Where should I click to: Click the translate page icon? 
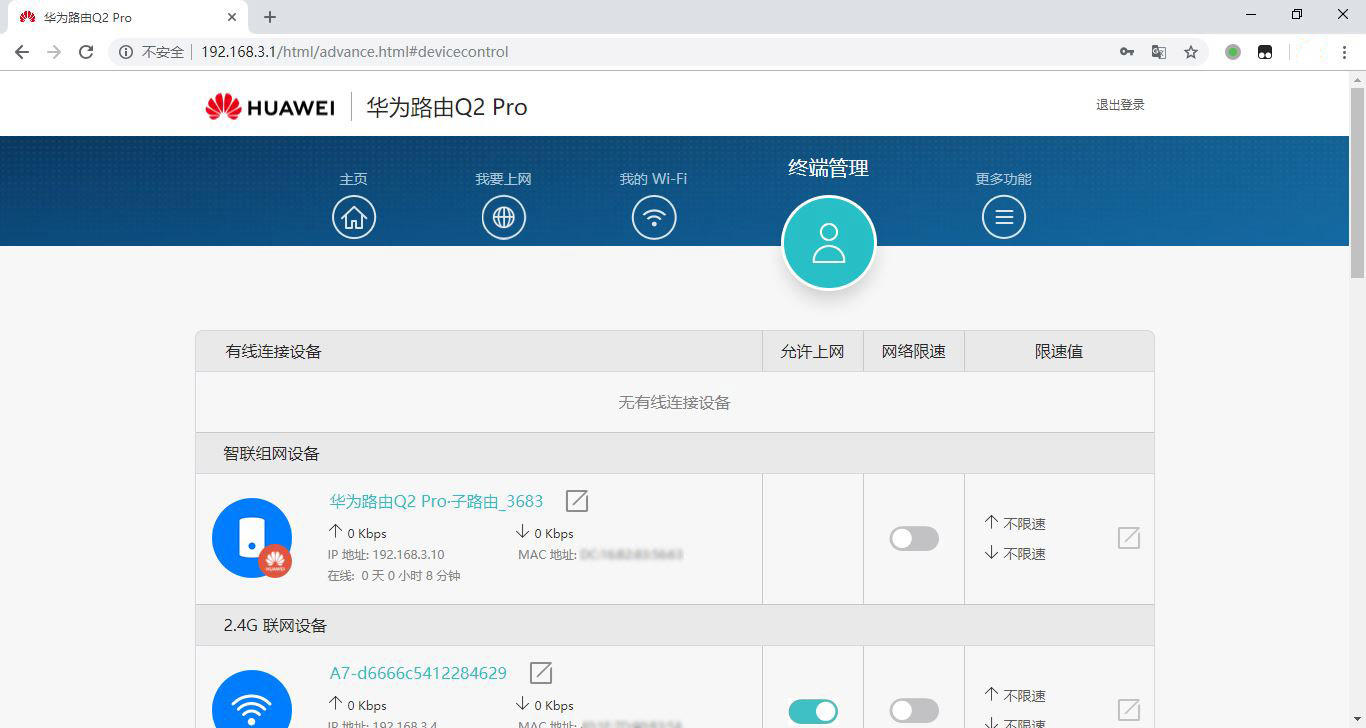coord(1159,52)
